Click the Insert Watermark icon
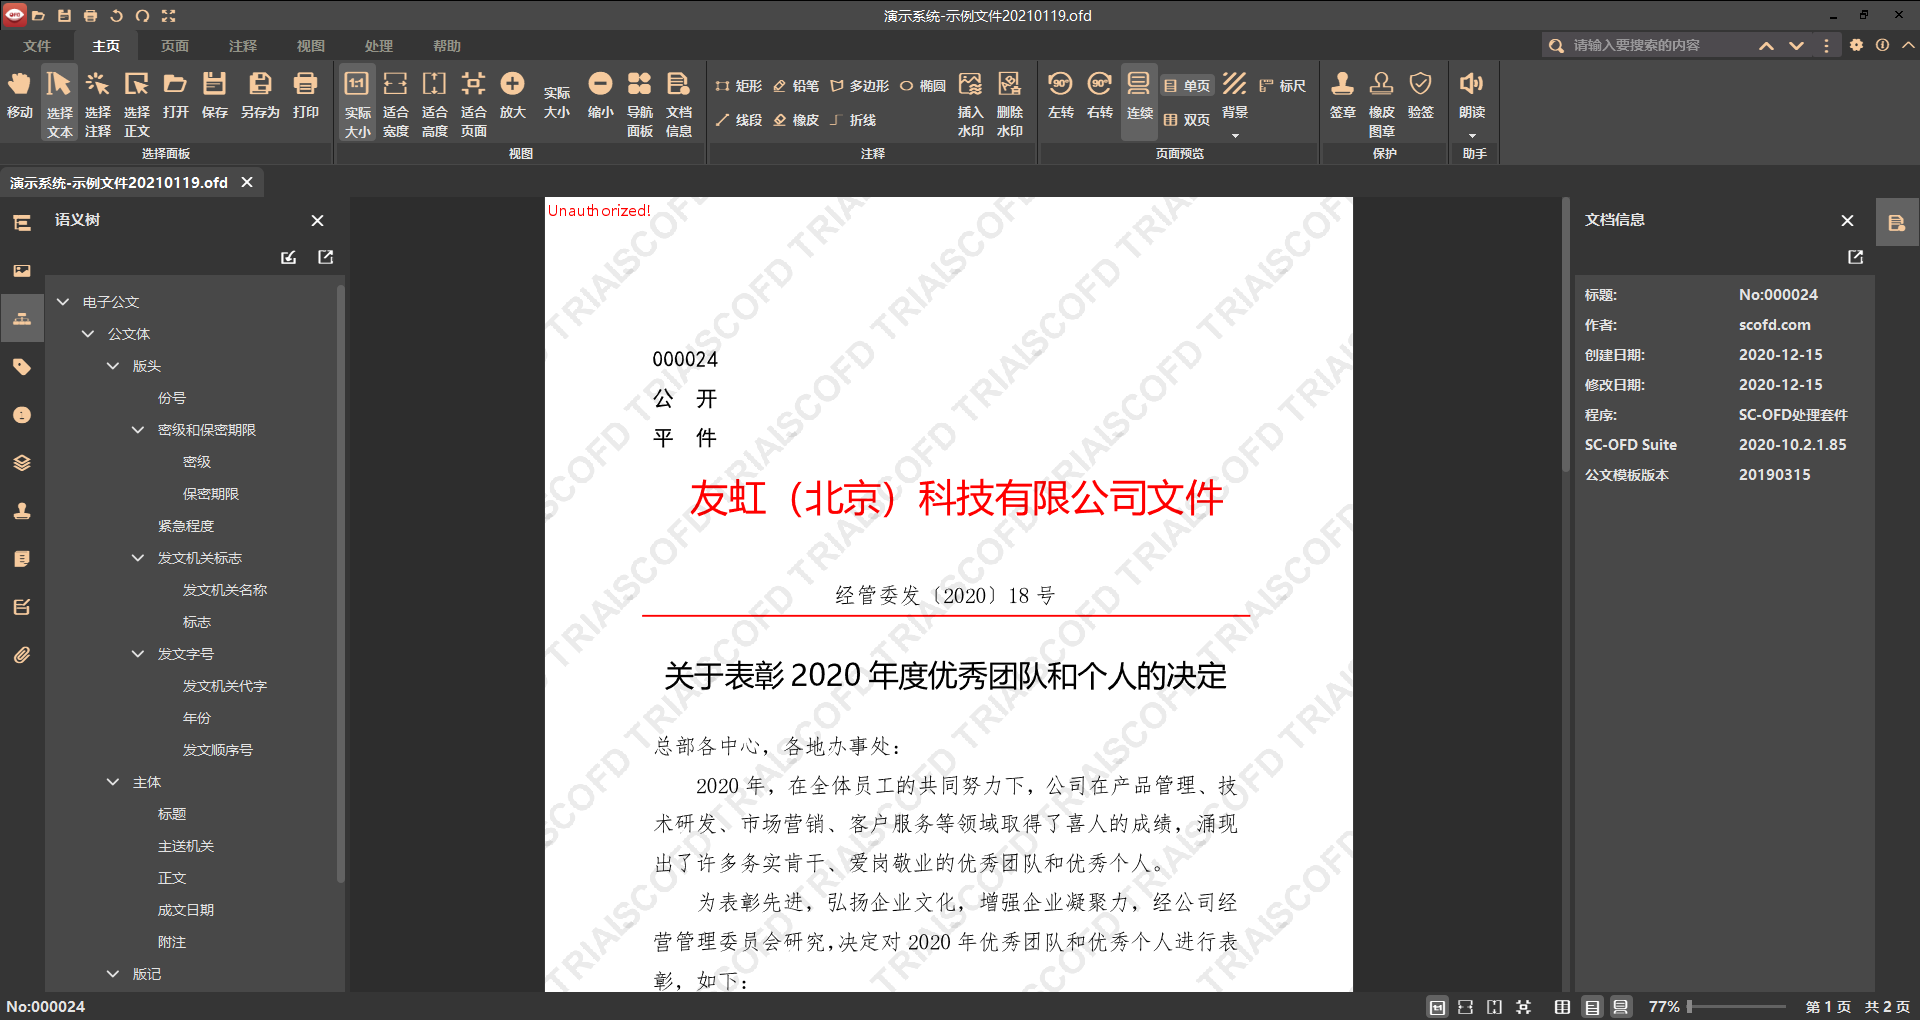The height and width of the screenshot is (1020, 1920). [x=970, y=103]
